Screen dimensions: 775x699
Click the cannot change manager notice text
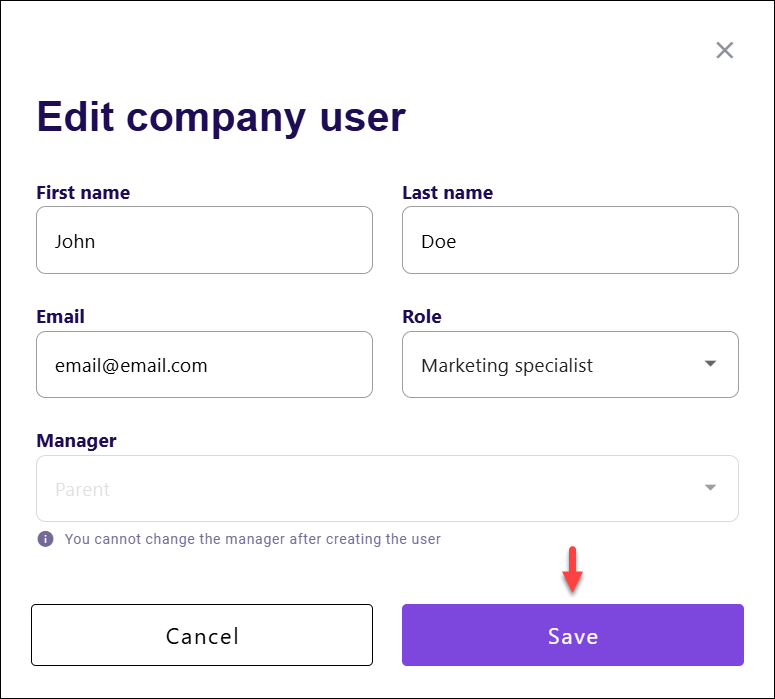(x=253, y=539)
